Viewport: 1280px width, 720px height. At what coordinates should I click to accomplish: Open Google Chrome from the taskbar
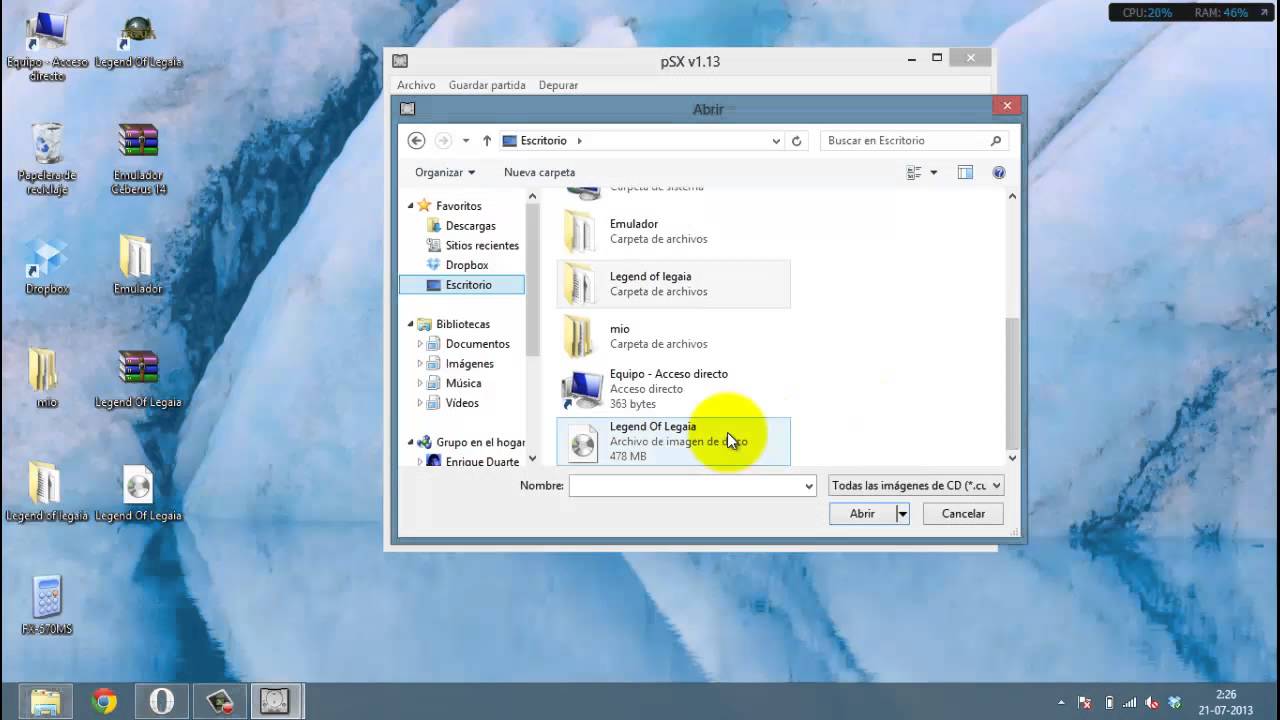(x=104, y=701)
